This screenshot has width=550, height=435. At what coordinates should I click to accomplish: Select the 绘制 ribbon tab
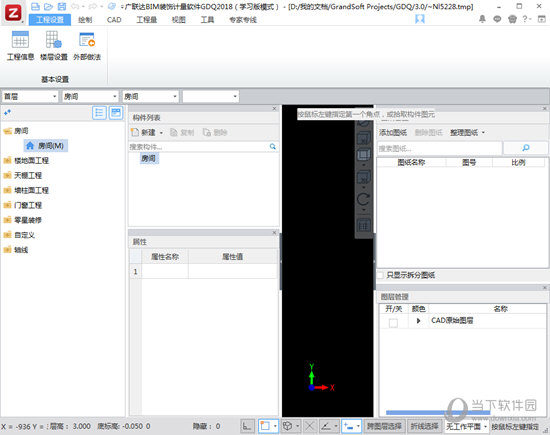(85, 20)
